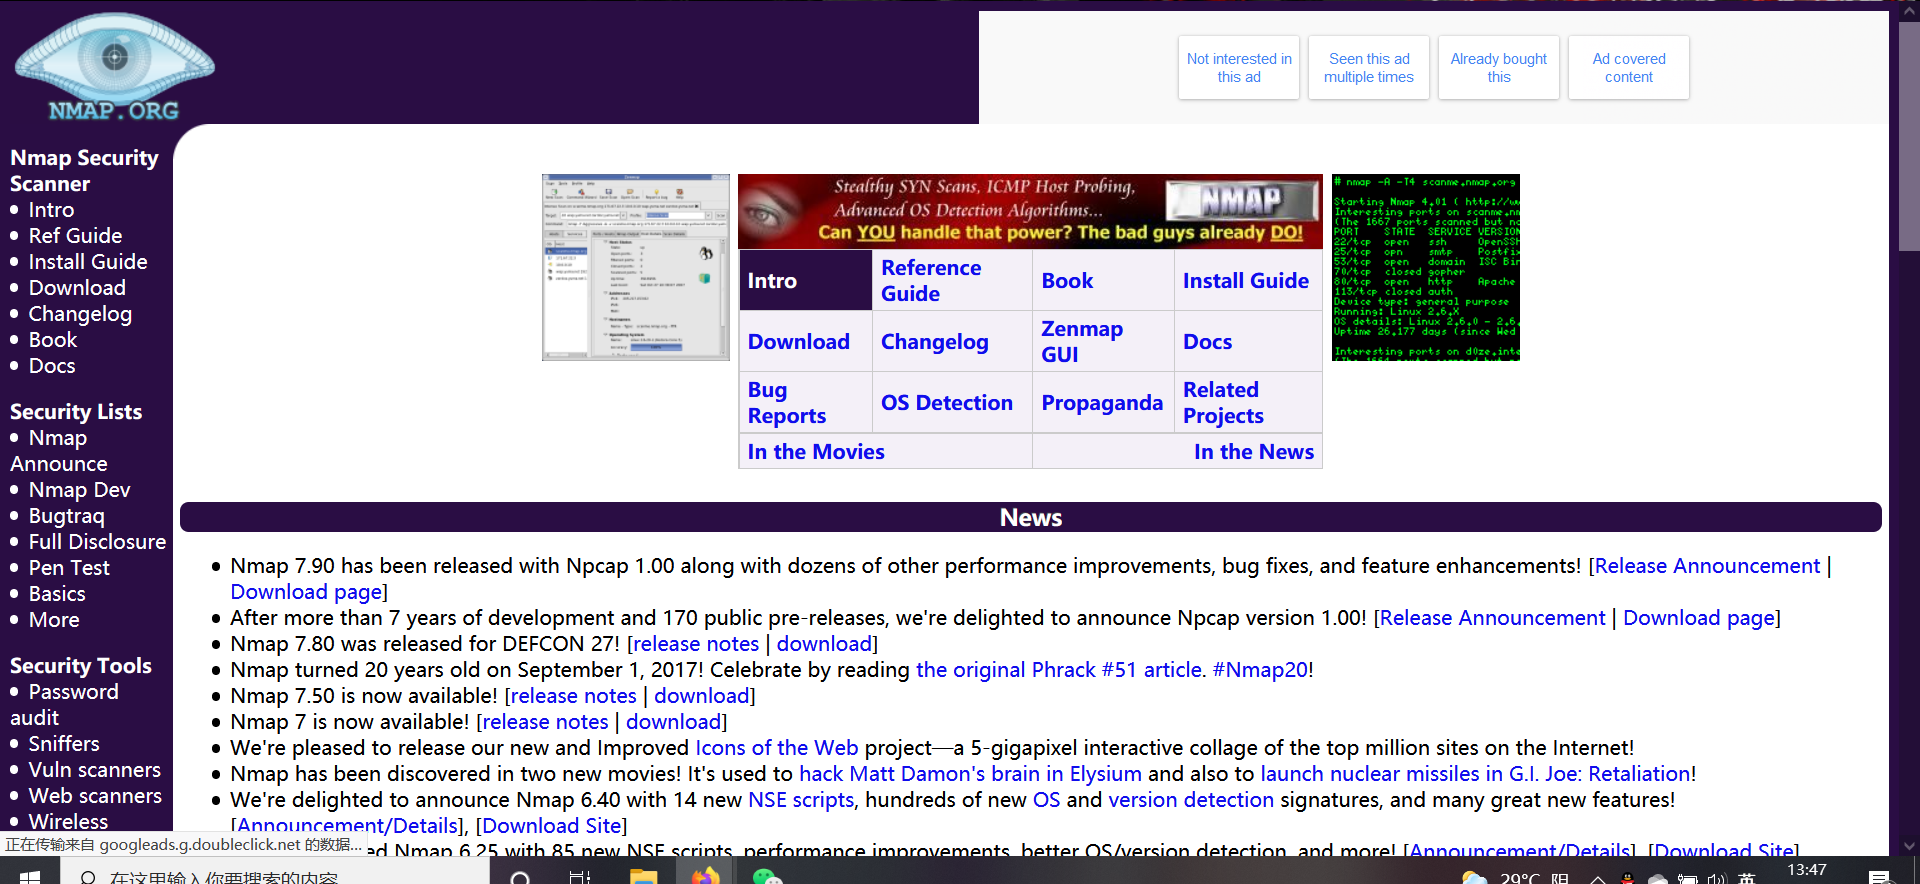This screenshot has width=1920, height=884.
Task: Open Book in the center navigation table
Action: pyautogui.click(x=1067, y=281)
